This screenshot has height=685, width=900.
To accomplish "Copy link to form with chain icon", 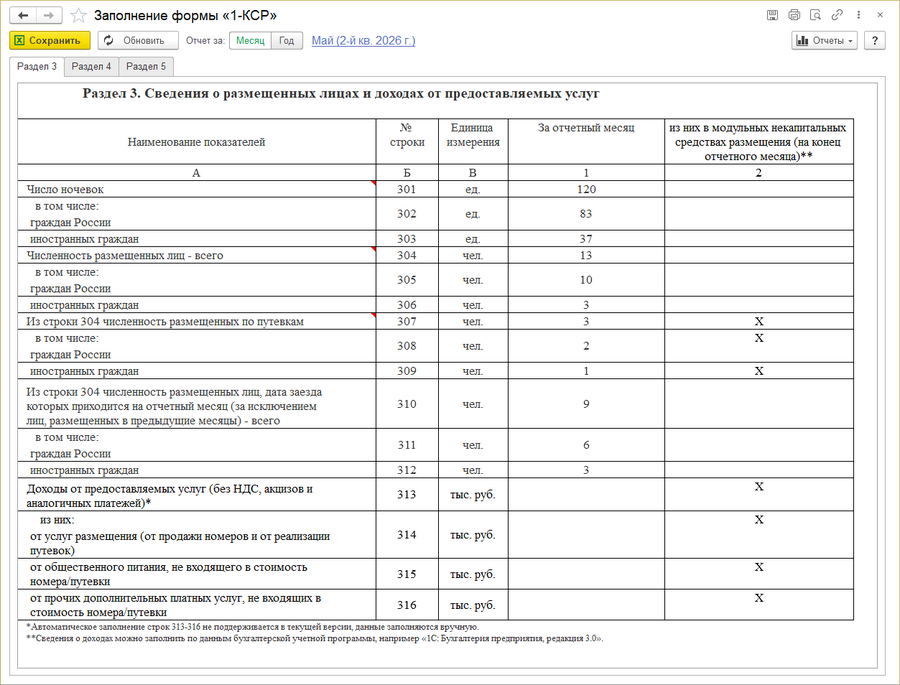I will pos(837,15).
